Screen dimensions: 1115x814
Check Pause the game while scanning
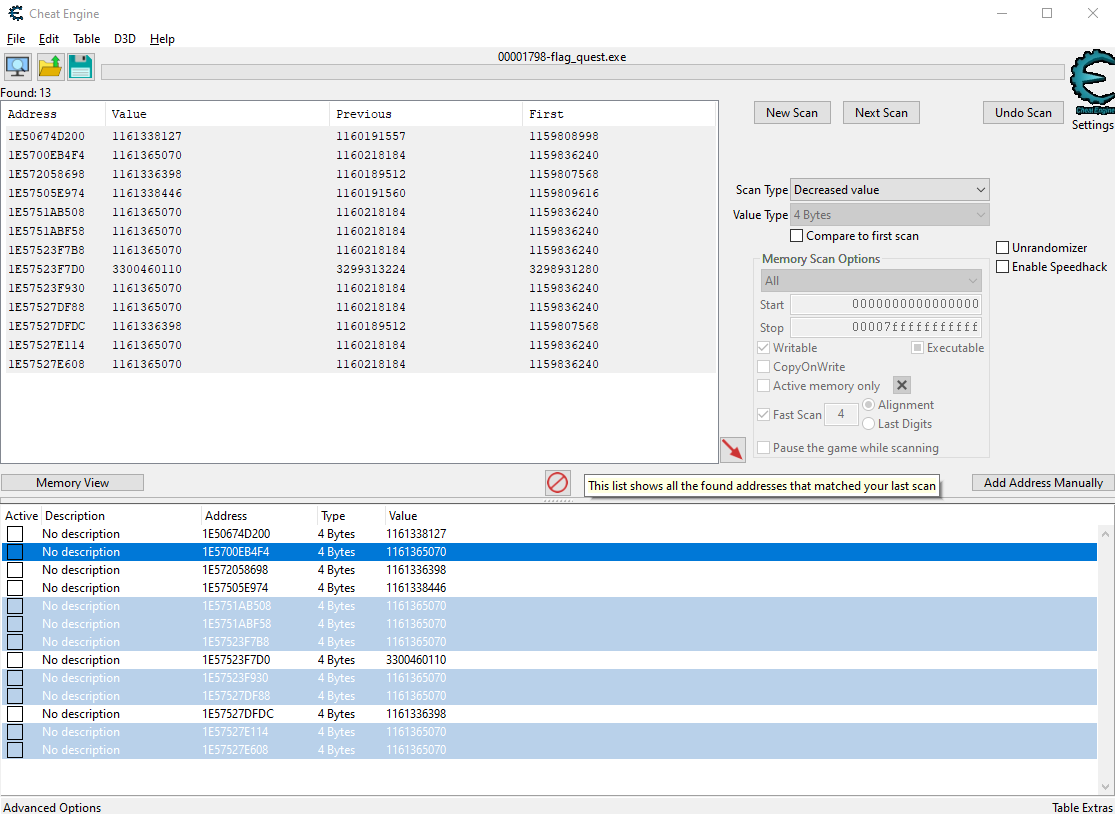(764, 448)
